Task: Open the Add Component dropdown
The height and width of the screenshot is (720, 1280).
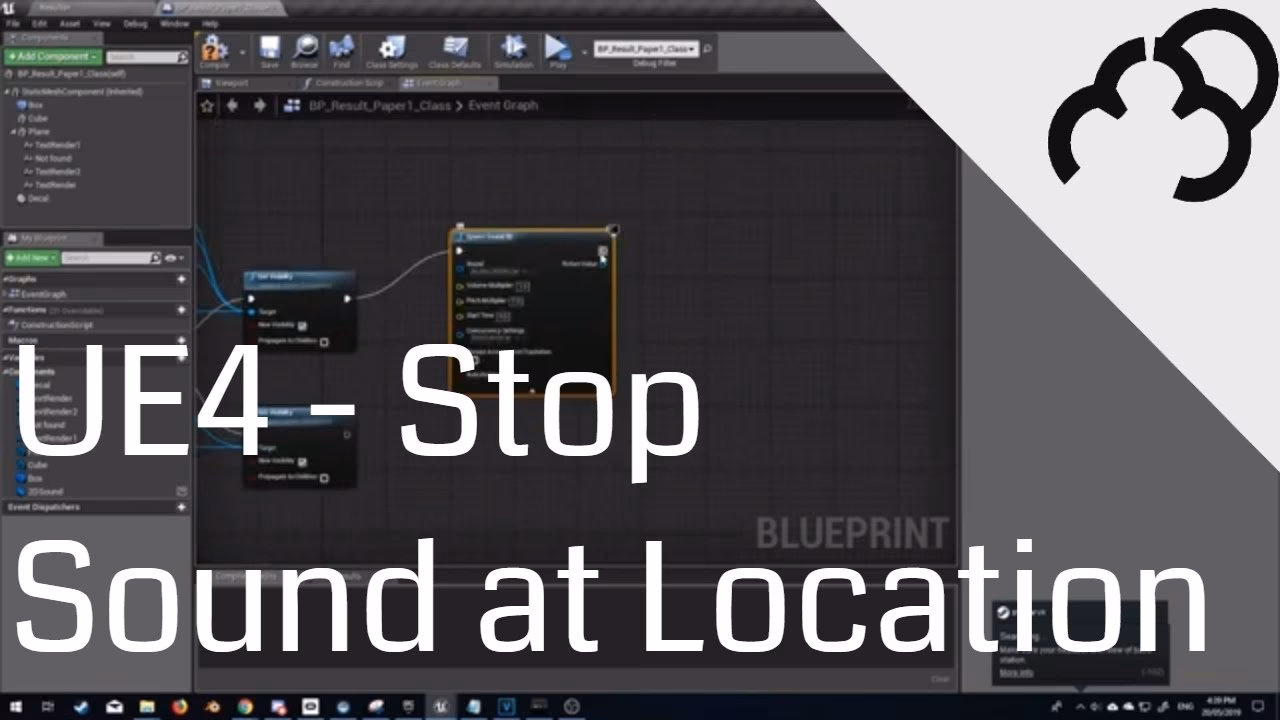Action: [53, 57]
